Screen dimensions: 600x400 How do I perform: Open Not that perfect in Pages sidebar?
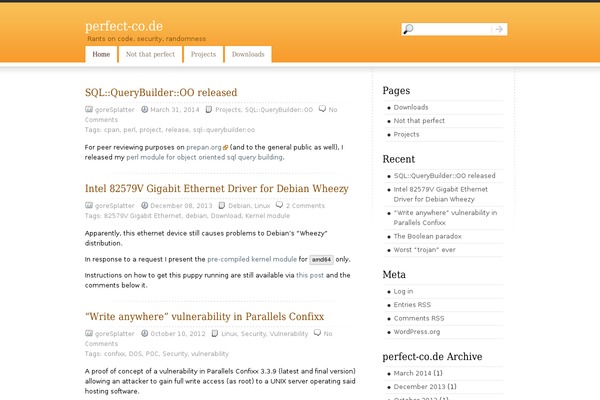(419, 121)
